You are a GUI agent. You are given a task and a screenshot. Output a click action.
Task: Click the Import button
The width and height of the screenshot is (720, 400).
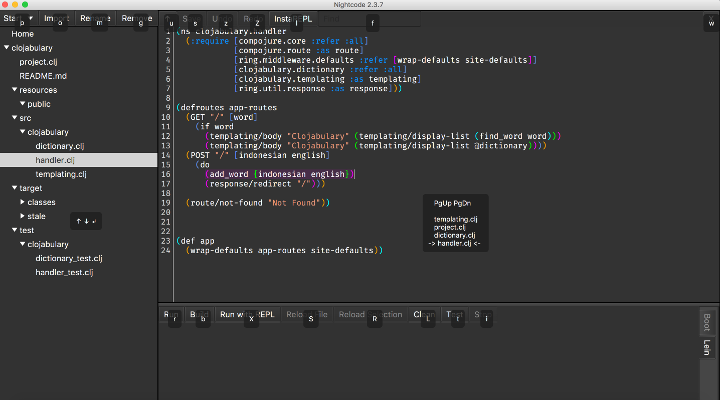56,18
